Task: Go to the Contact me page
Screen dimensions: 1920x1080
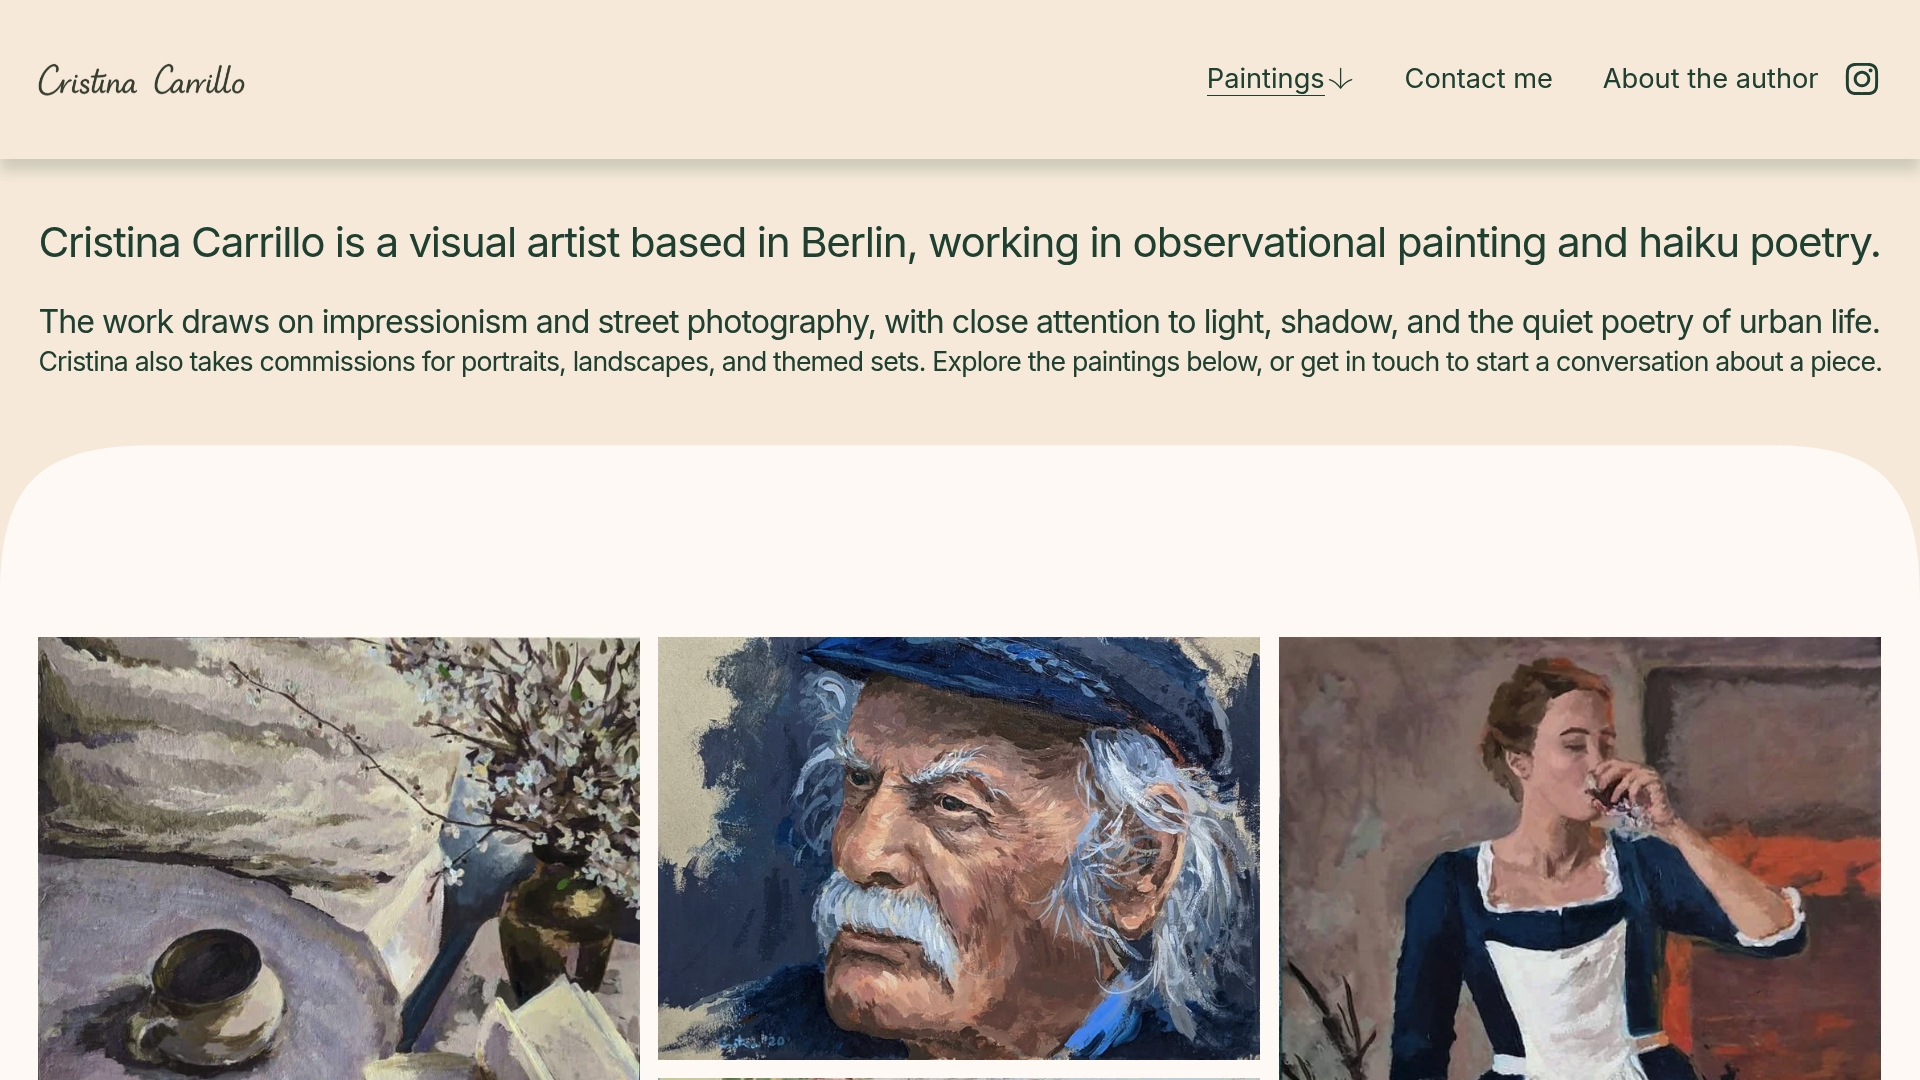Action: pos(1478,79)
